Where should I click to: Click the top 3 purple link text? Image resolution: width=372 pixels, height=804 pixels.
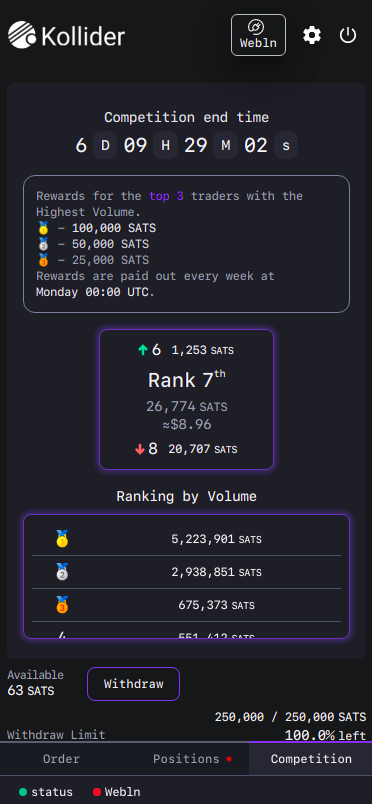166,196
